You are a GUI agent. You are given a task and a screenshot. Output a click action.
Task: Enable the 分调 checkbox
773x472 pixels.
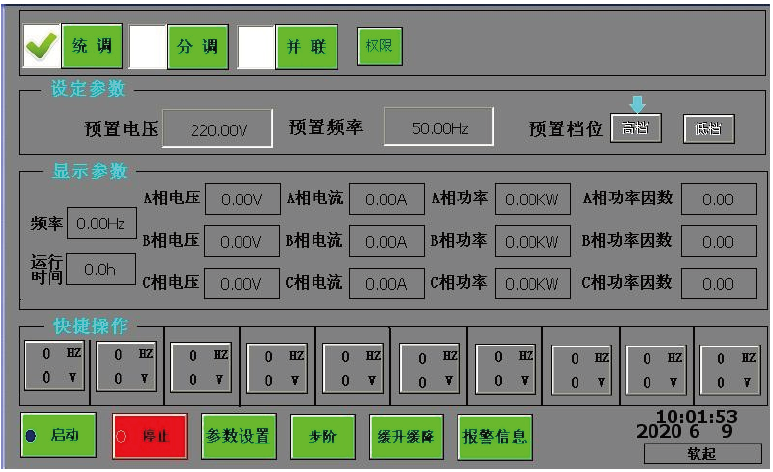149,46
